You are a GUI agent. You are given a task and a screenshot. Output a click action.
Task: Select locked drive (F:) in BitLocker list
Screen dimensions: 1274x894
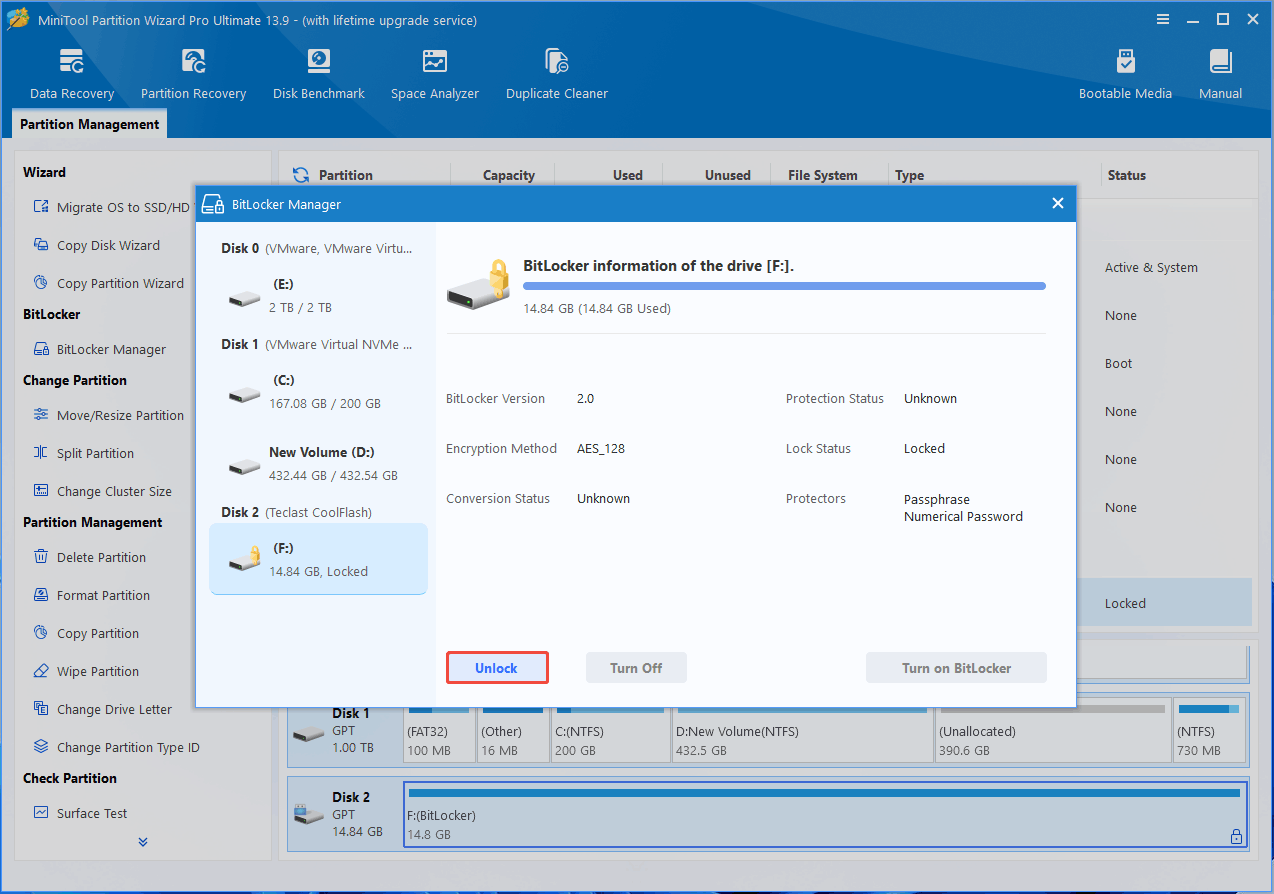(x=318, y=559)
